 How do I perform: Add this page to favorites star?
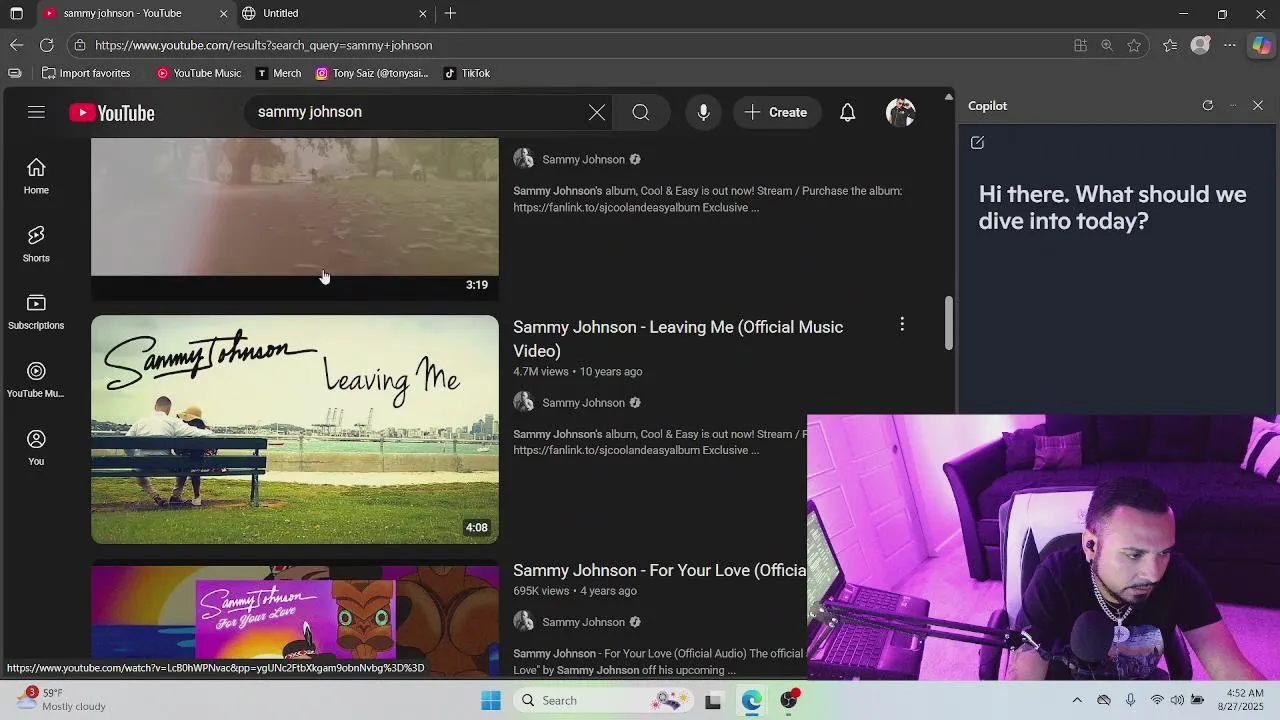(1134, 45)
